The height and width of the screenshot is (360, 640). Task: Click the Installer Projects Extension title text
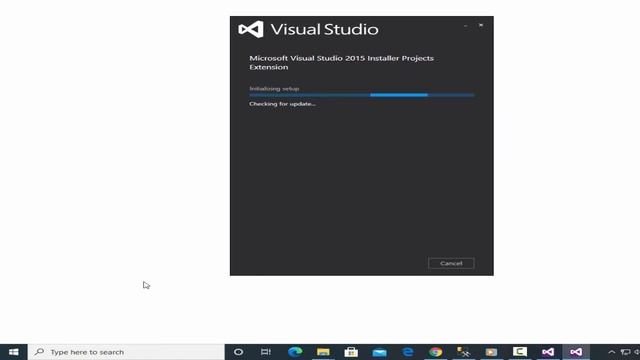(341, 62)
